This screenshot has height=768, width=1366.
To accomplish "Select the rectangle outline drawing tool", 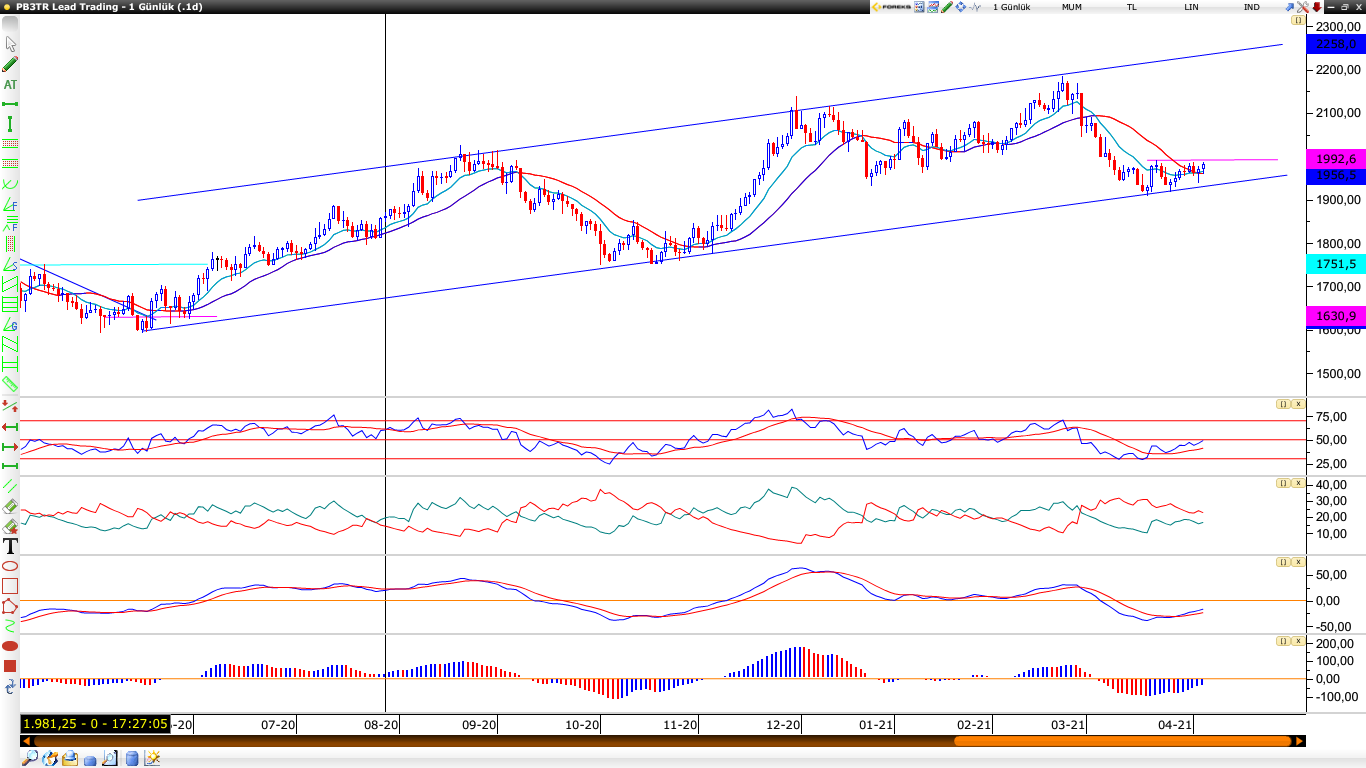I will [10, 586].
